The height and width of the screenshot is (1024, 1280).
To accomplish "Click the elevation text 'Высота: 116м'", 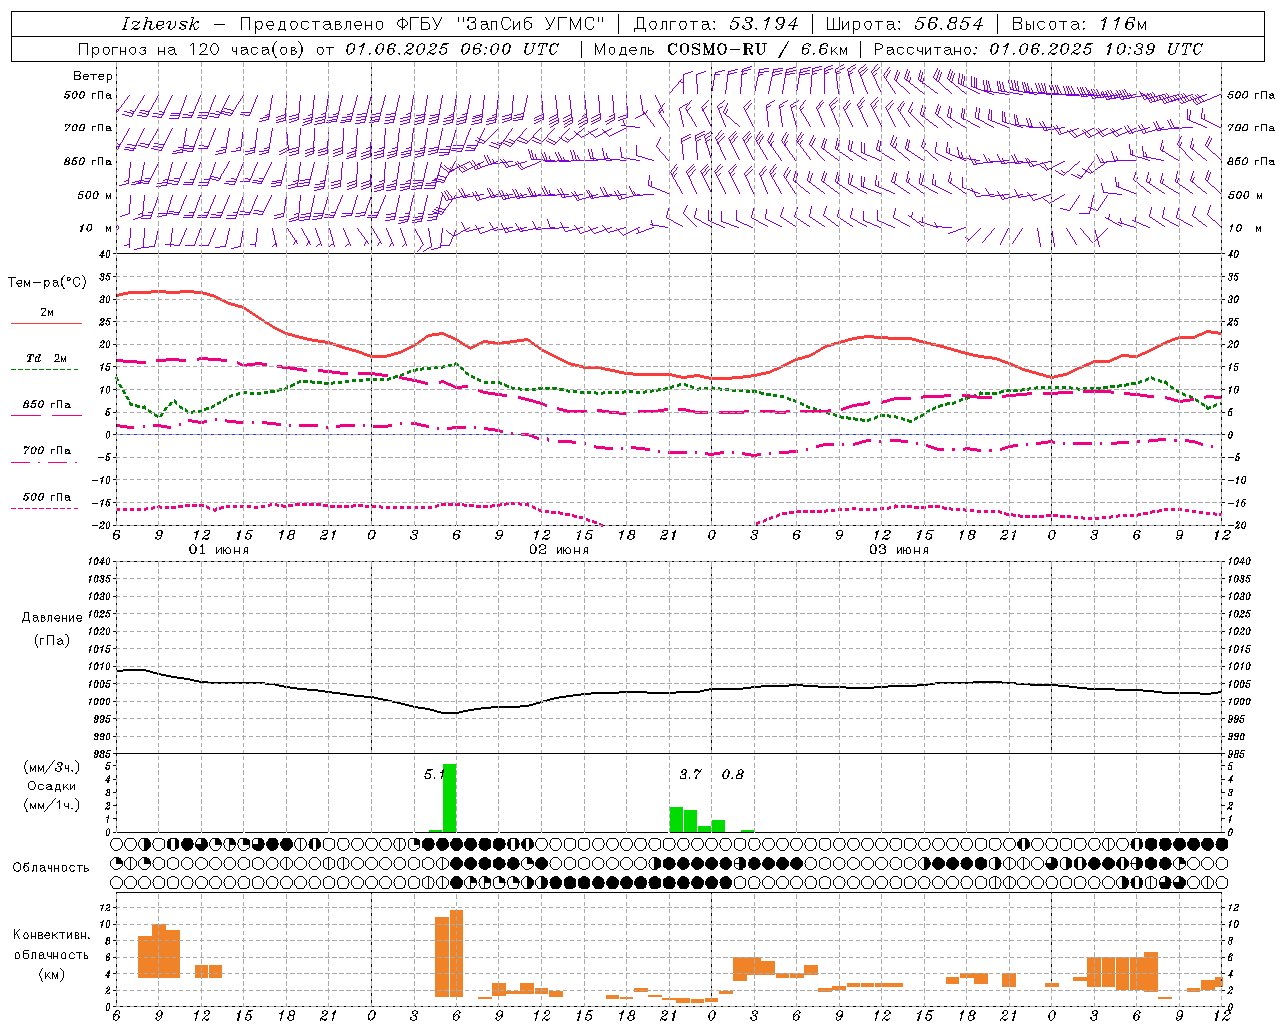I will point(1079,24).
